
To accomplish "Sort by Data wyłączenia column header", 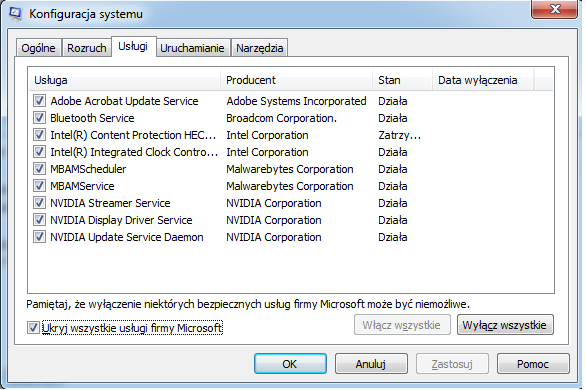I will pyautogui.click(x=483, y=80).
